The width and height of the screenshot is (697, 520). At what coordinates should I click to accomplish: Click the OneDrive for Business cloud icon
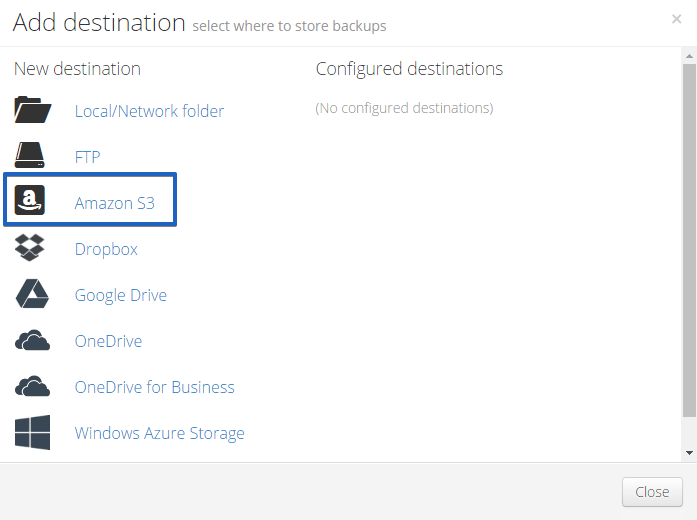pyautogui.click(x=32, y=386)
